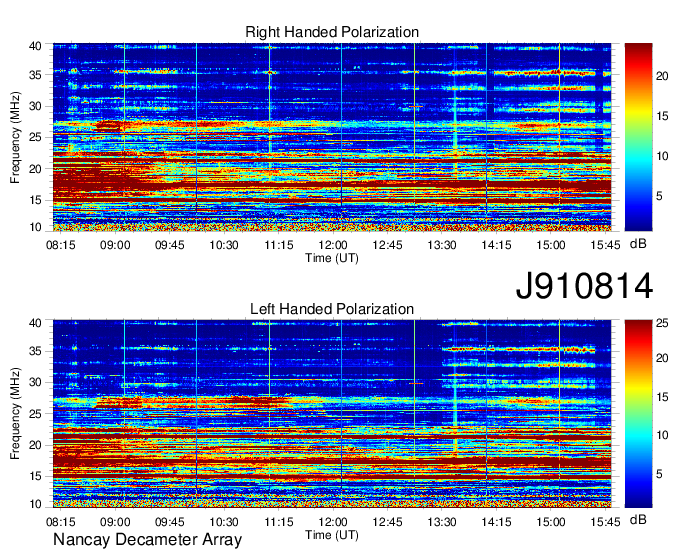Click 12:00 time tick on left-handed plot
This screenshot has height=552, width=680.
click(x=333, y=522)
